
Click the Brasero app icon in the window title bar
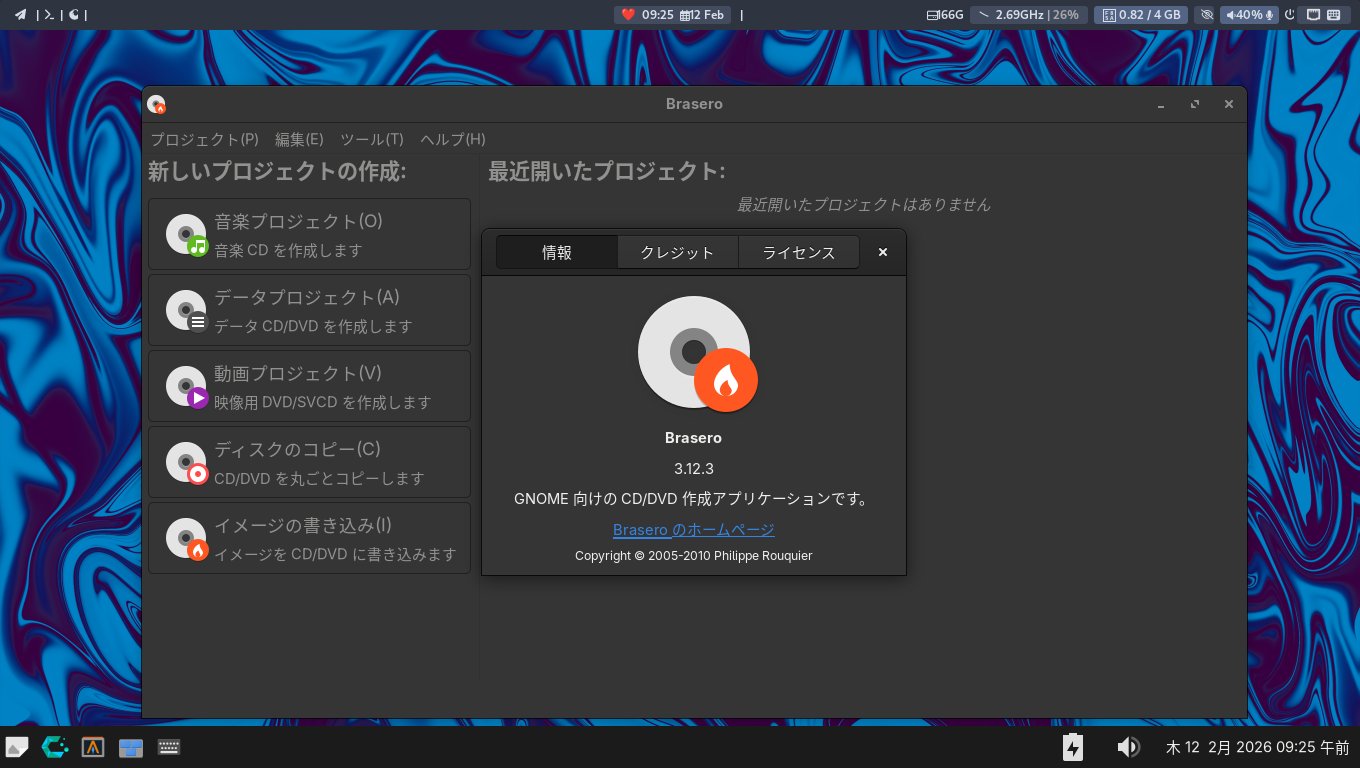click(156, 104)
